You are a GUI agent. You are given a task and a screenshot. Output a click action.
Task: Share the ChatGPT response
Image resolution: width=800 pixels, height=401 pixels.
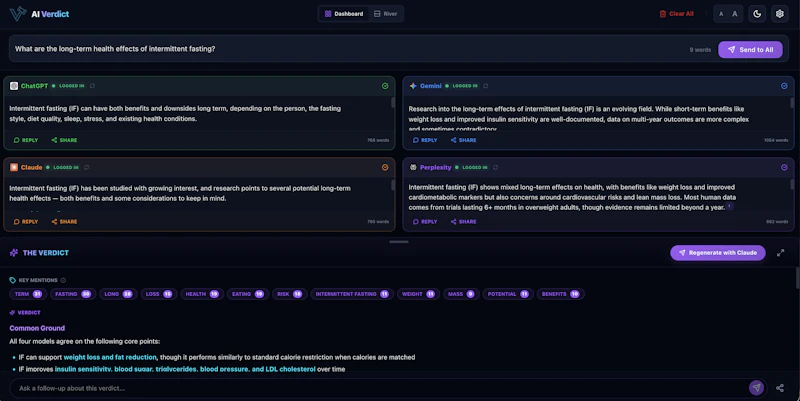[x=64, y=140]
